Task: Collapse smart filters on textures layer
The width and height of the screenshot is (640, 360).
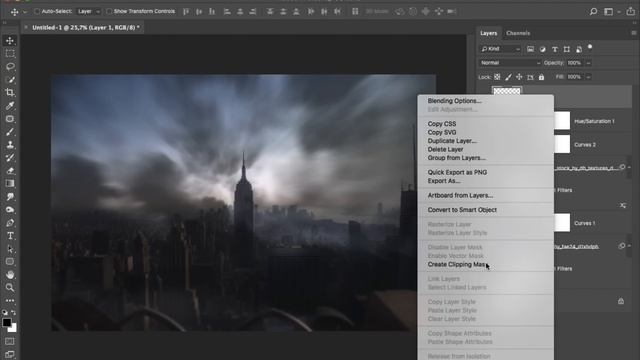Action: [x=629, y=167]
